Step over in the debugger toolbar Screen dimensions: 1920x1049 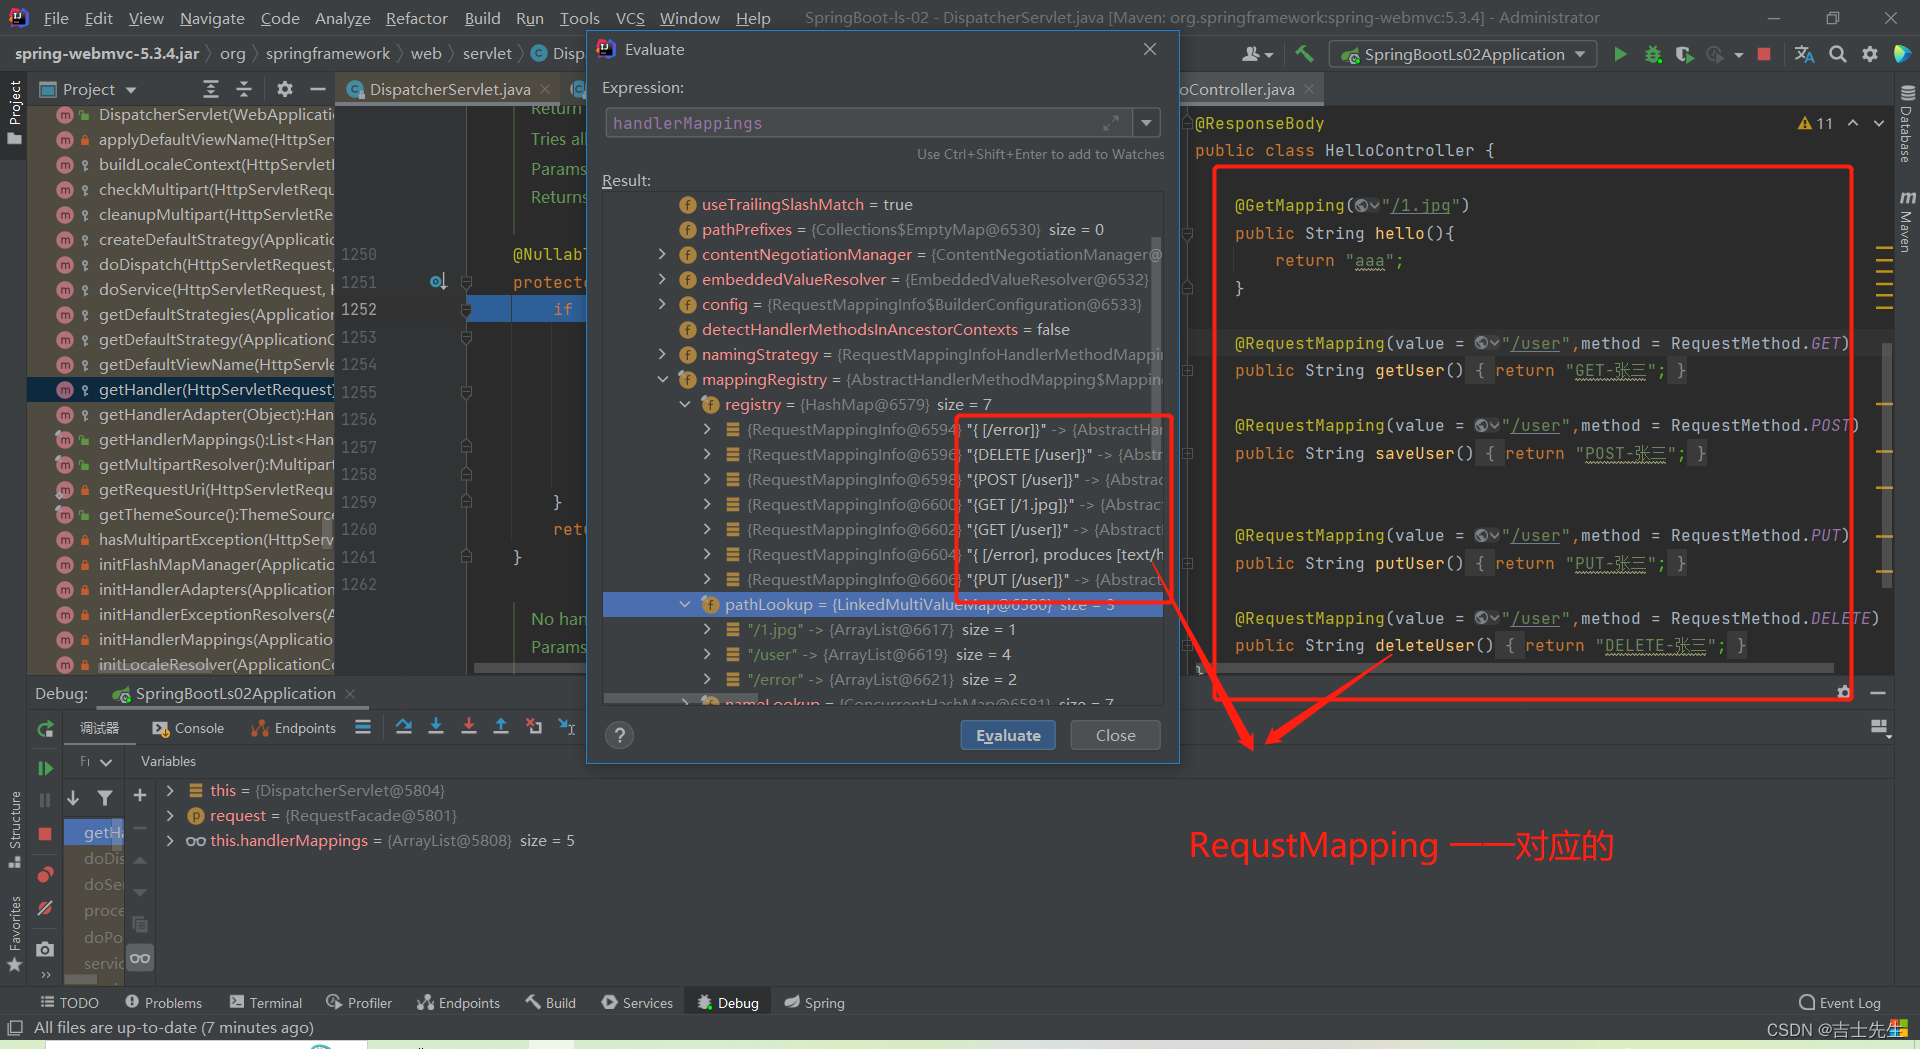pyautogui.click(x=403, y=727)
